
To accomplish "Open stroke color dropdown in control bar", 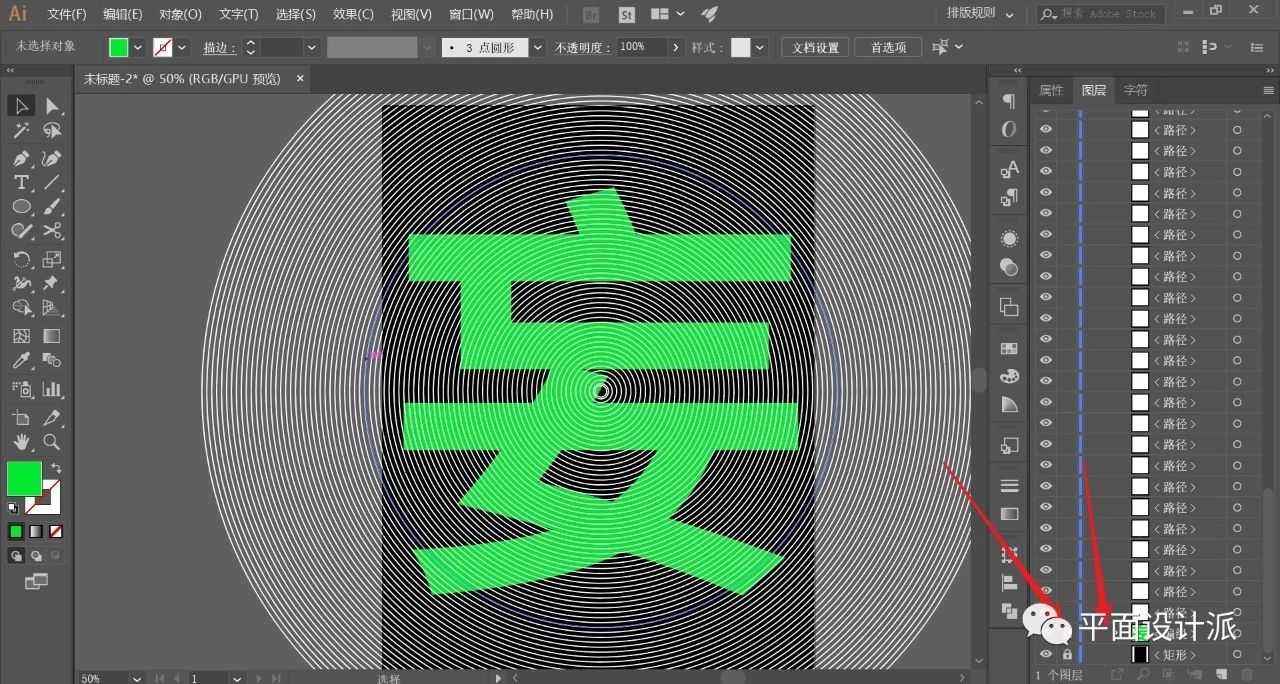I will point(182,47).
